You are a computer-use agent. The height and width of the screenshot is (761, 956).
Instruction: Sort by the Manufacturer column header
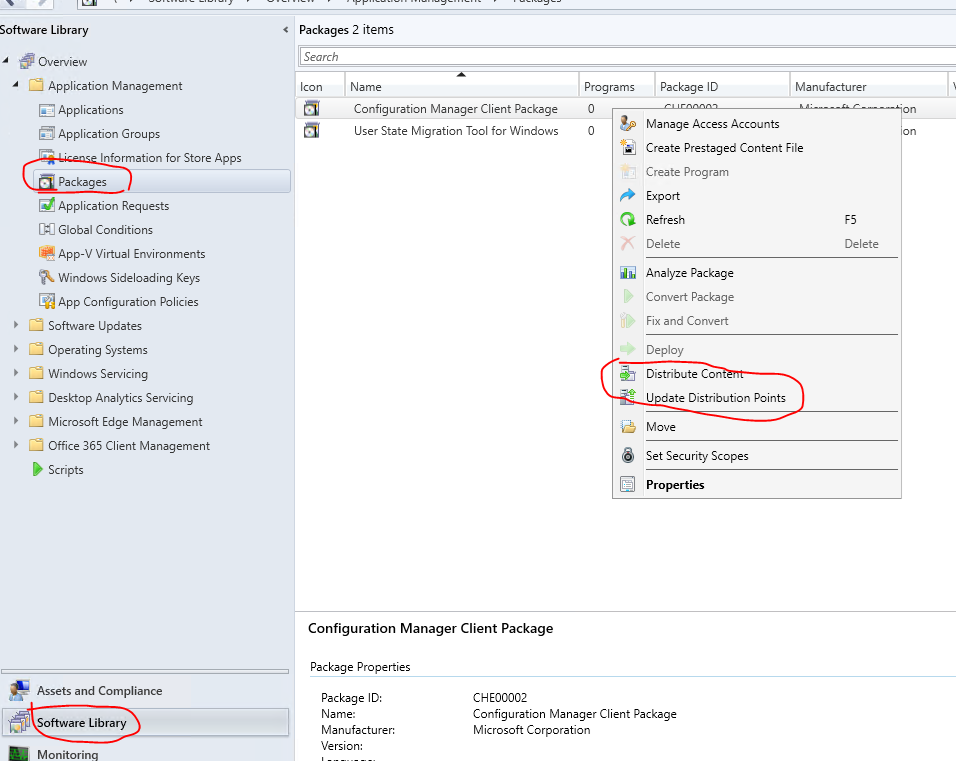[869, 86]
